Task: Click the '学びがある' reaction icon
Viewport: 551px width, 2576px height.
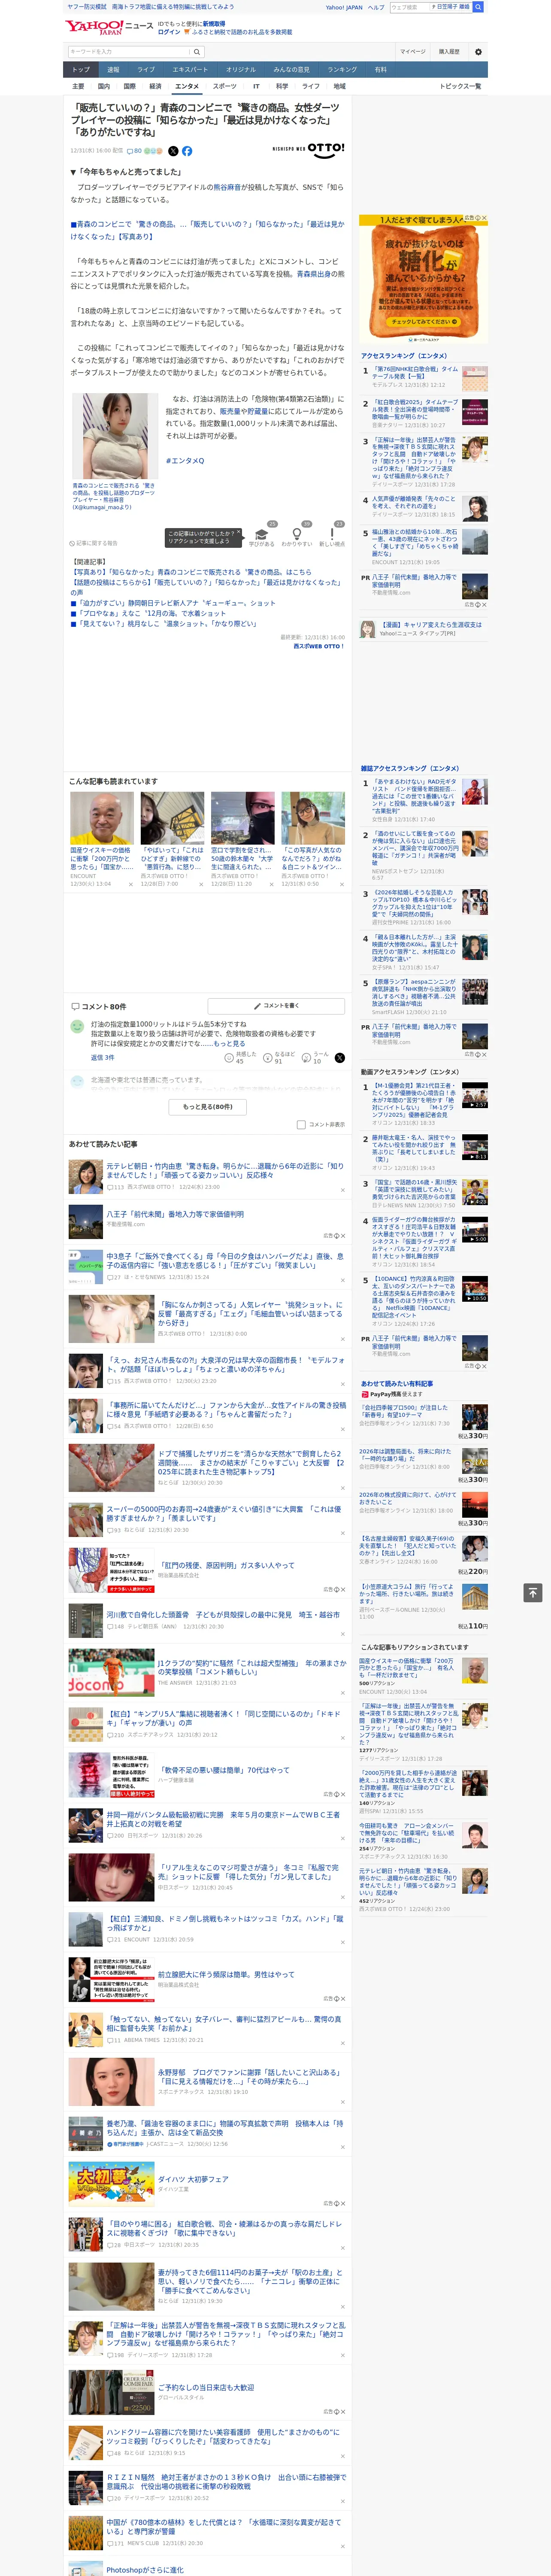Action: tap(262, 534)
